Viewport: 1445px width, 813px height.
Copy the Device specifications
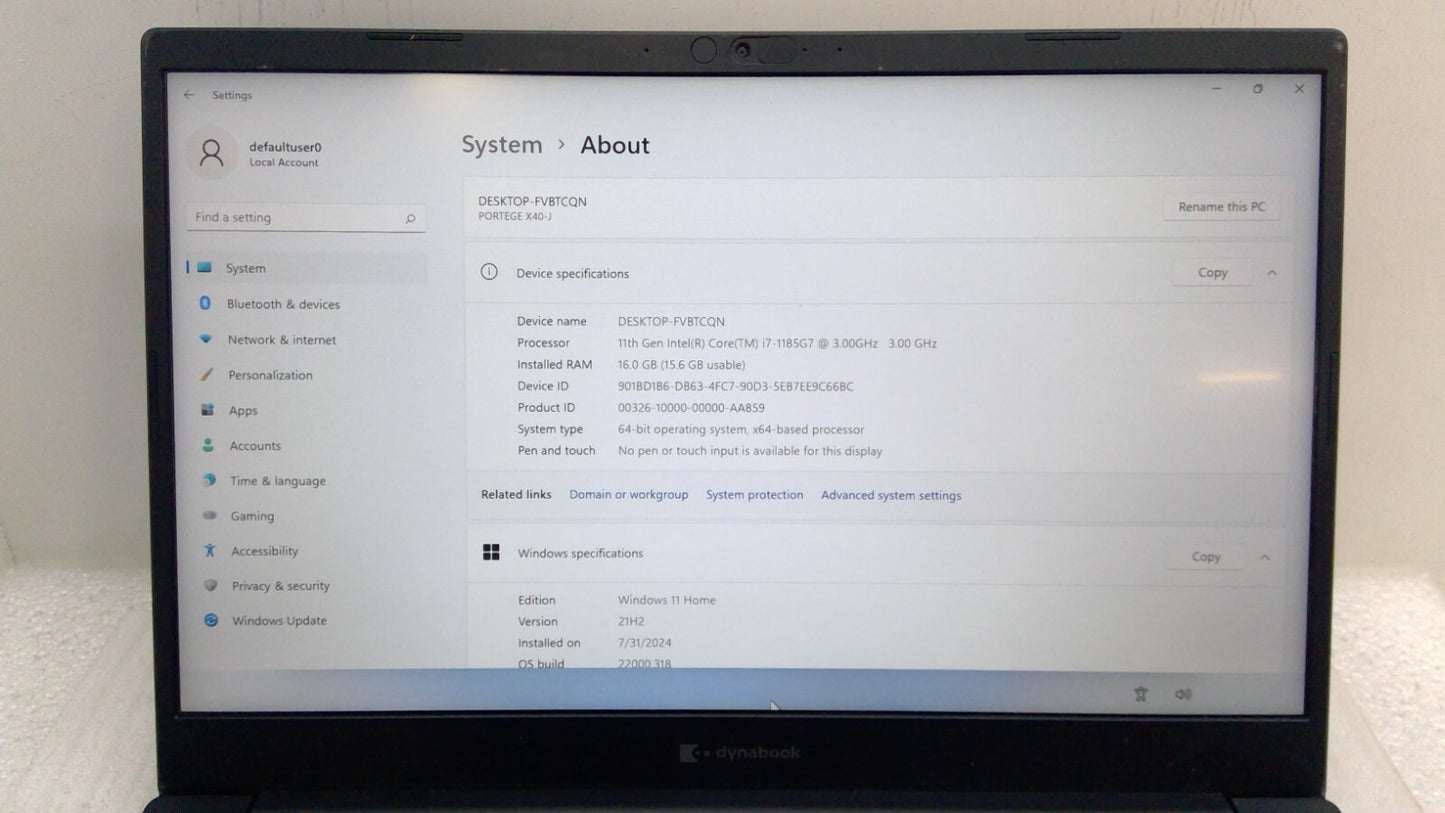coord(1212,273)
